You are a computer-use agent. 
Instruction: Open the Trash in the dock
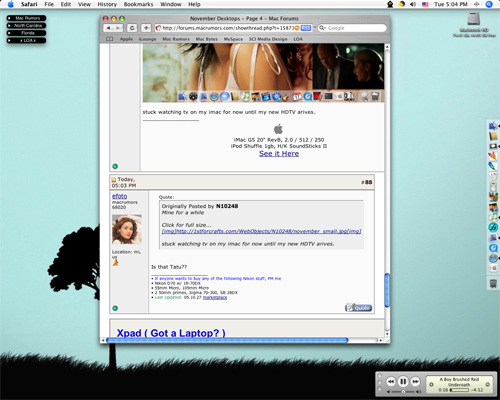pyautogui.click(x=493, y=284)
